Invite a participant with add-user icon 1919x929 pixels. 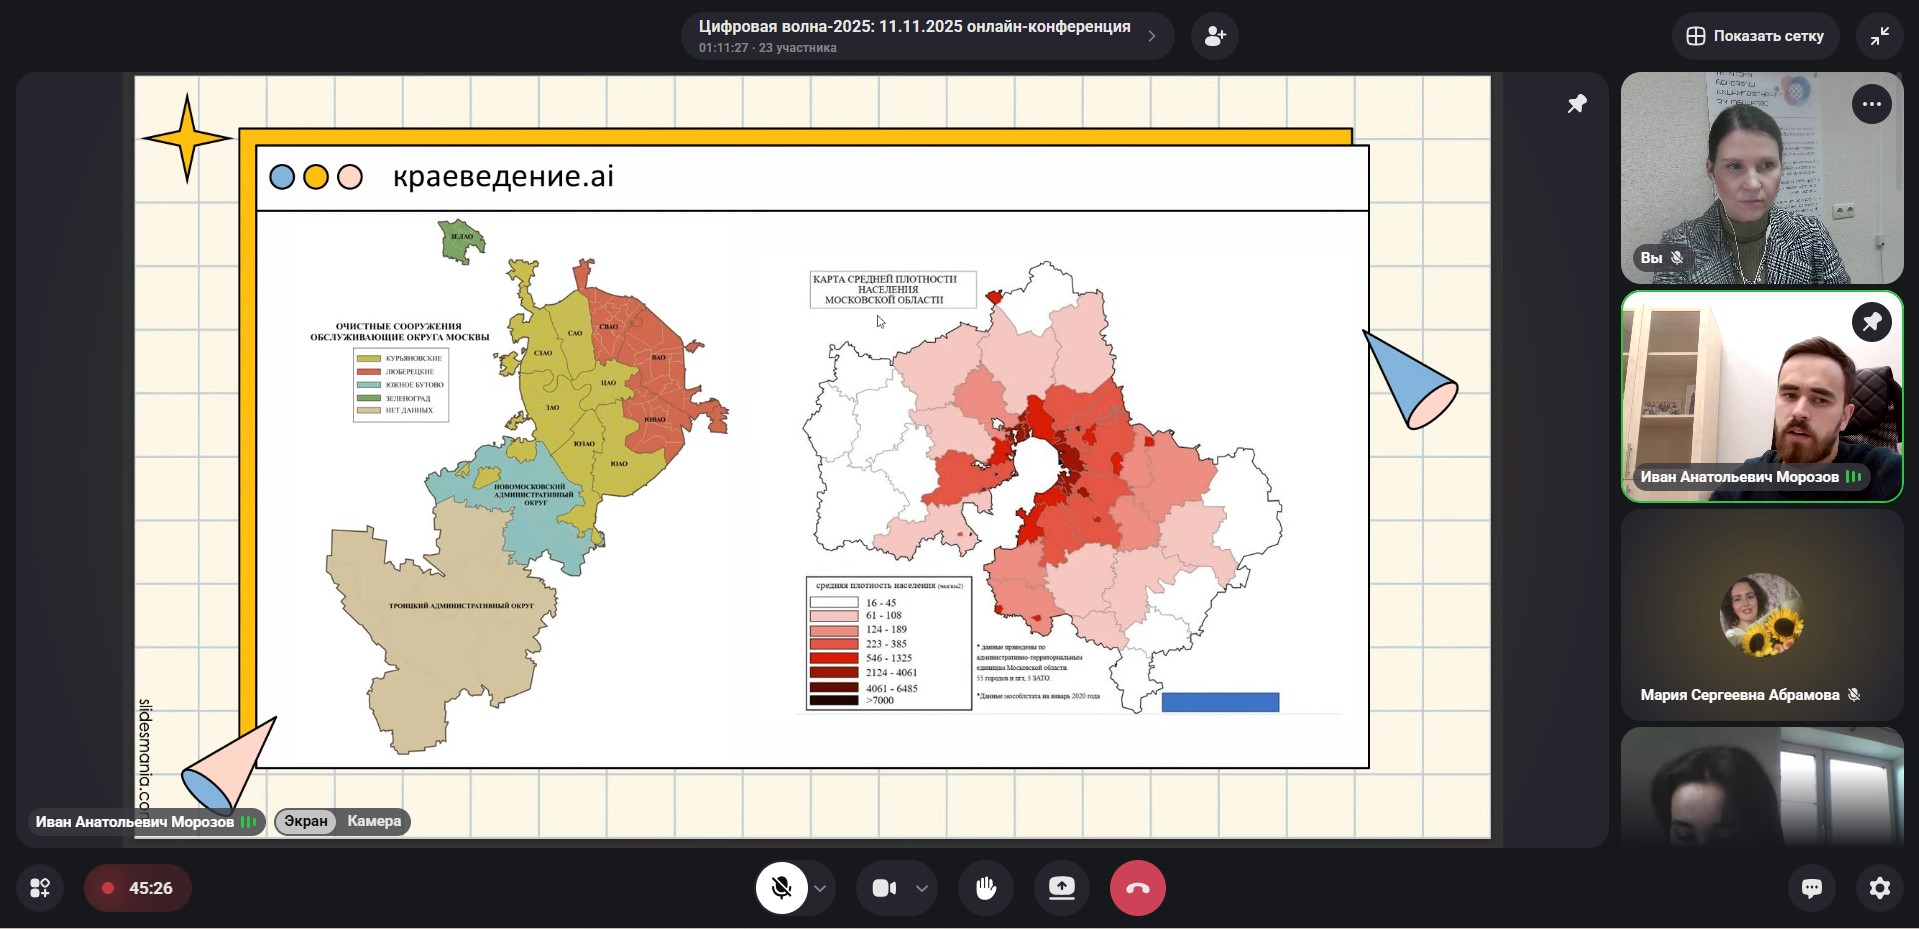coord(1215,36)
